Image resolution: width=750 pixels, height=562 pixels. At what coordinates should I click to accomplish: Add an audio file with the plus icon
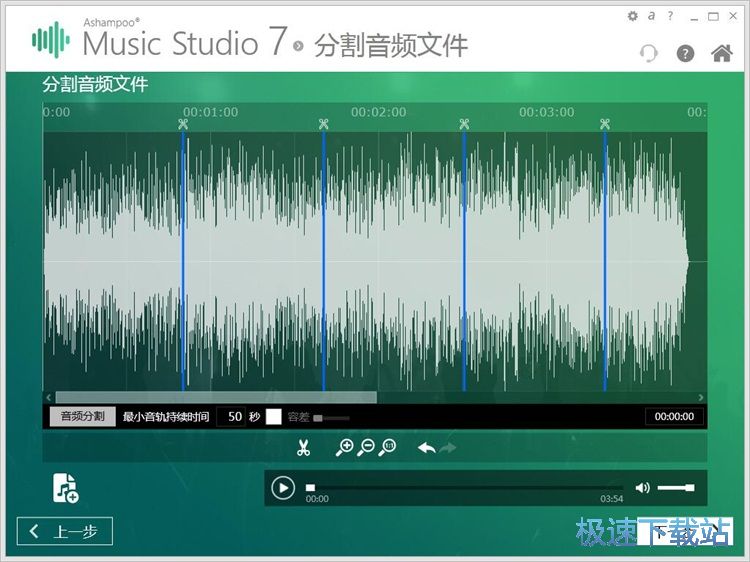65,488
